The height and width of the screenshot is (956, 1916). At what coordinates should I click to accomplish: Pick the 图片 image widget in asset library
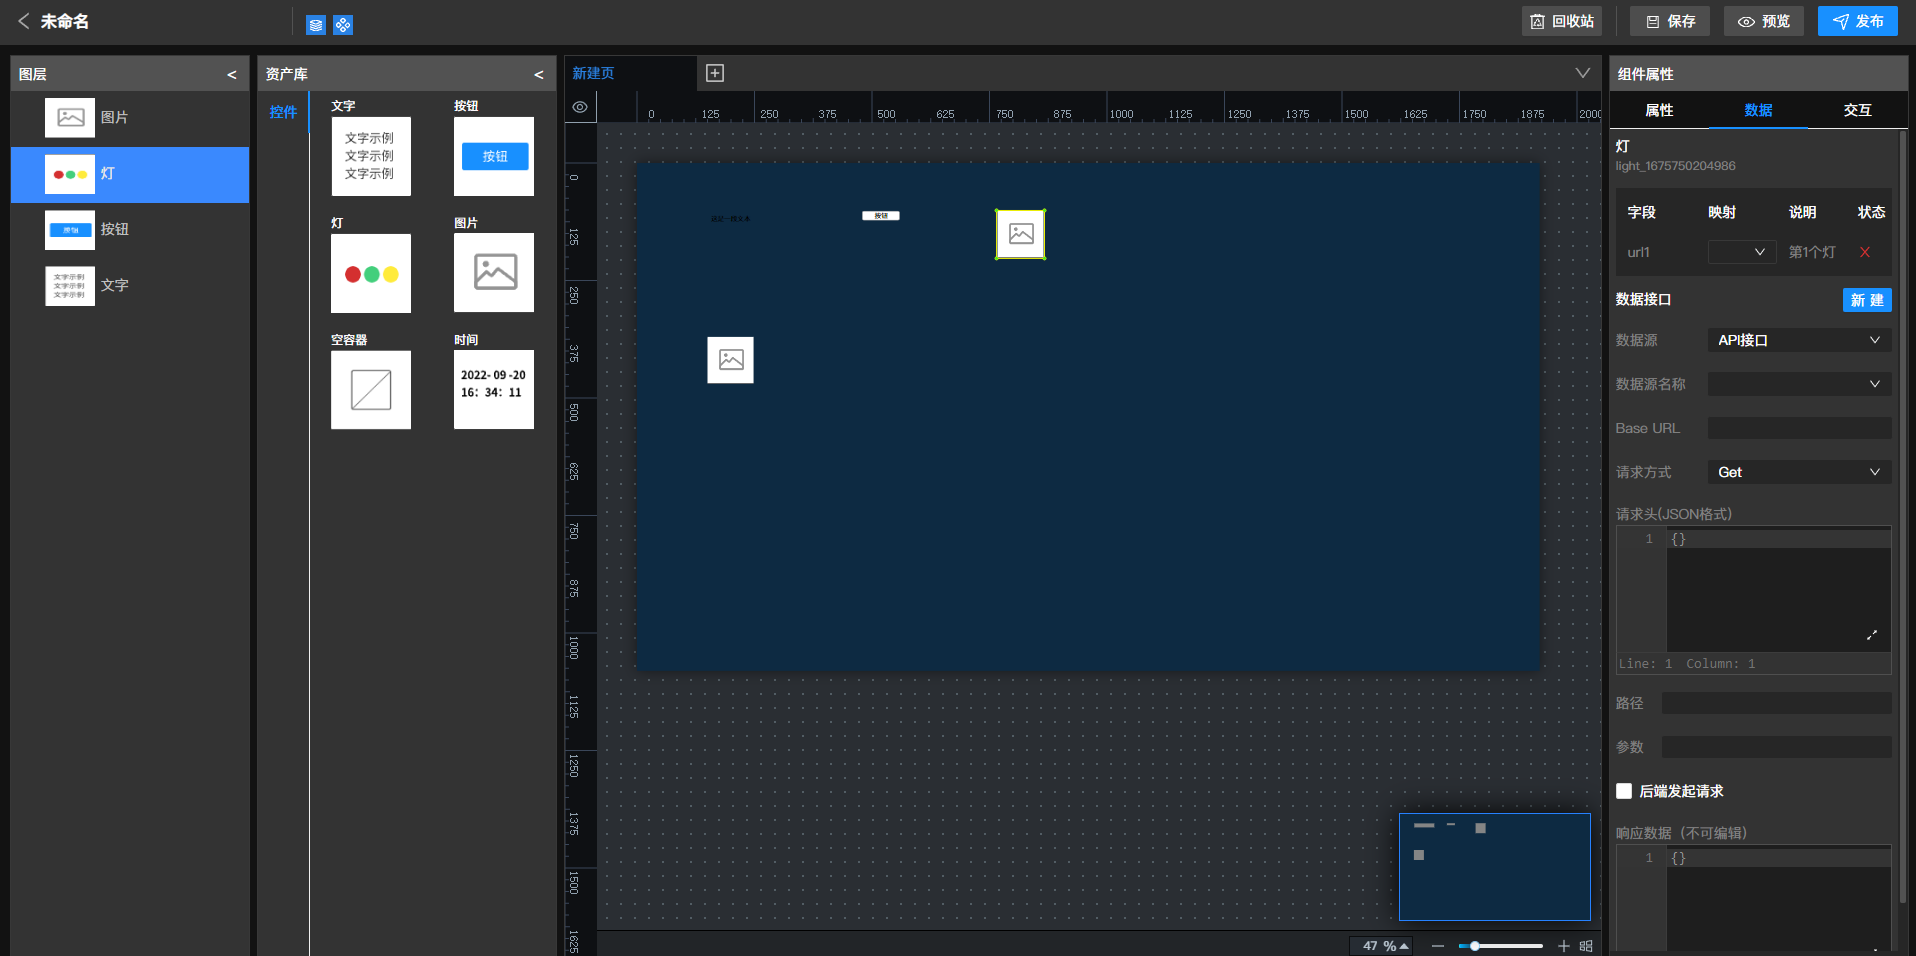[x=494, y=273]
